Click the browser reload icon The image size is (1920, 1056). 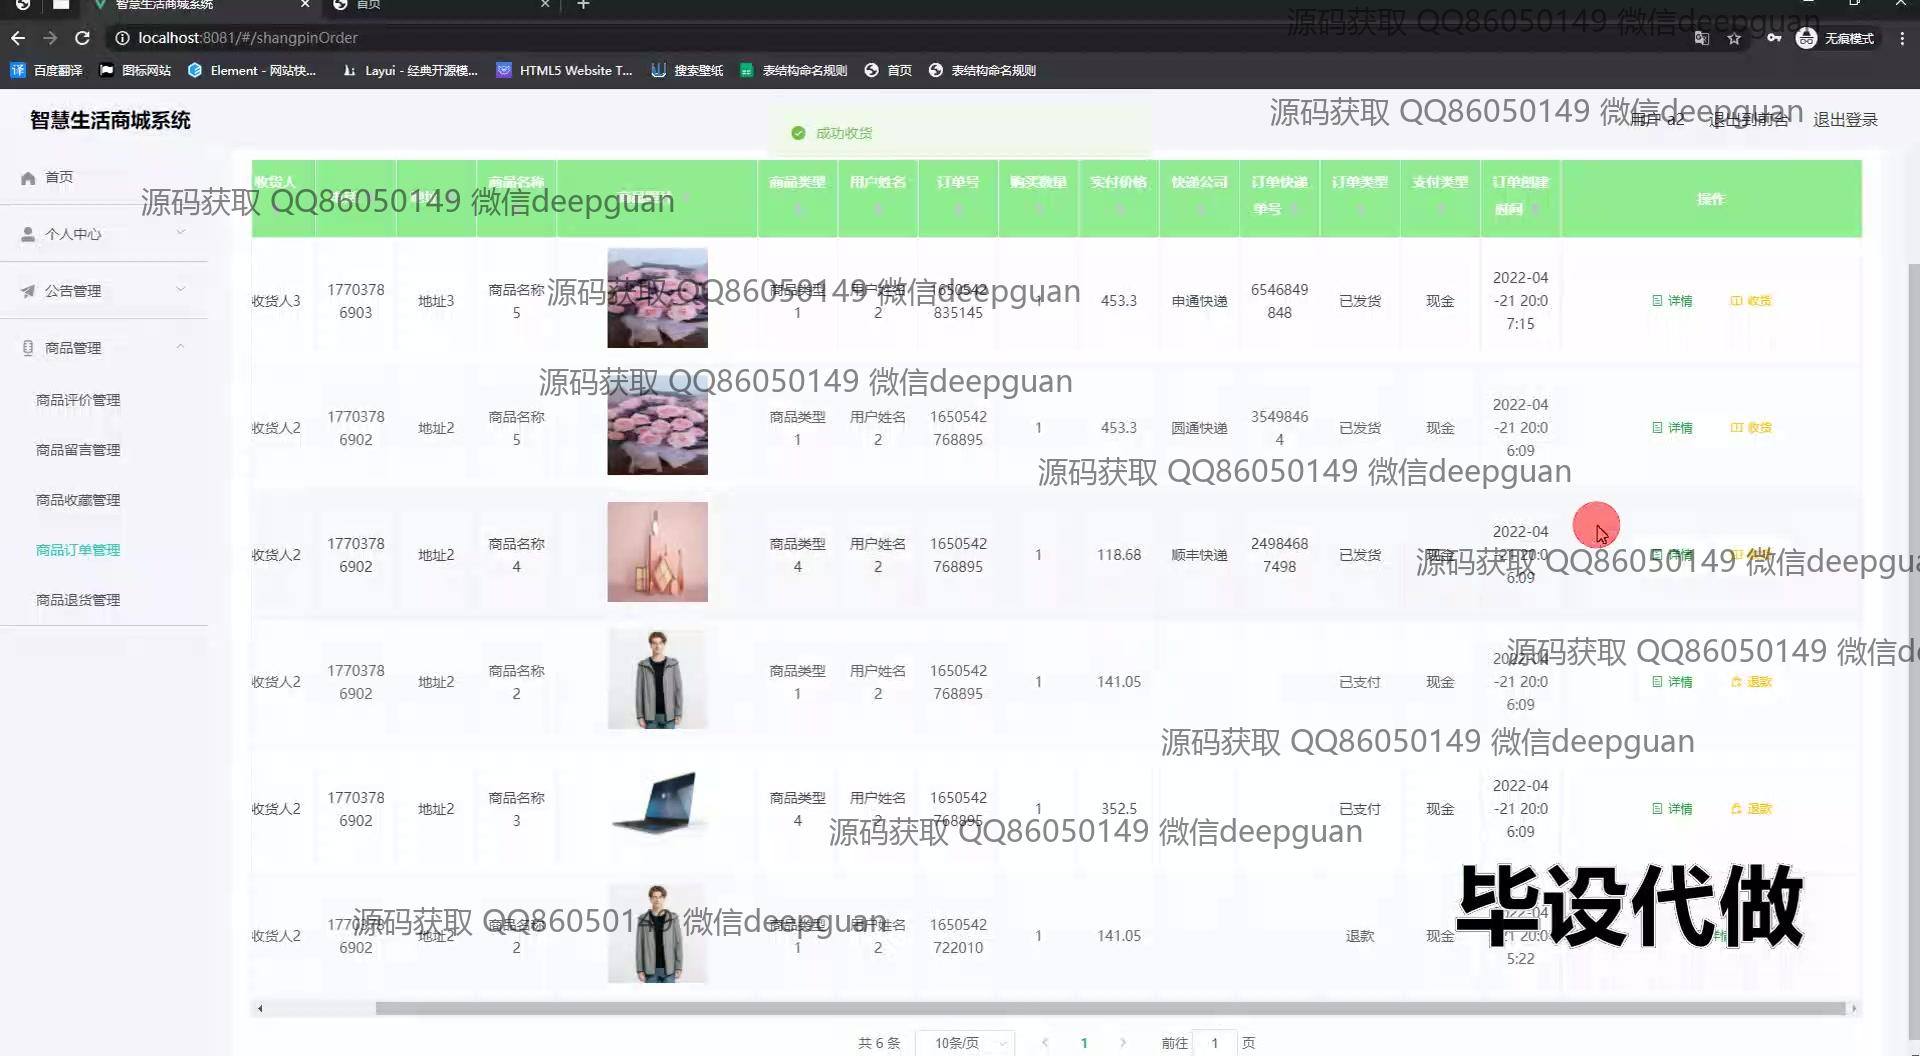(83, 38)
